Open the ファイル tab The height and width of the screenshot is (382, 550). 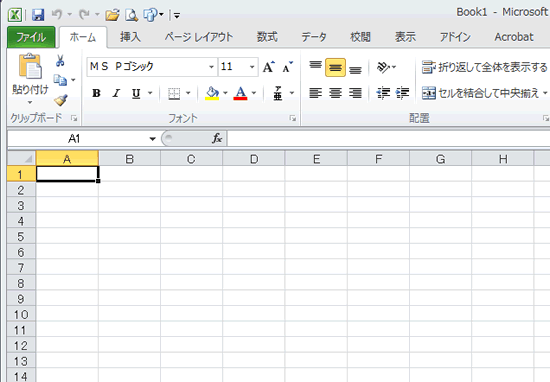[x=31, y=37]
